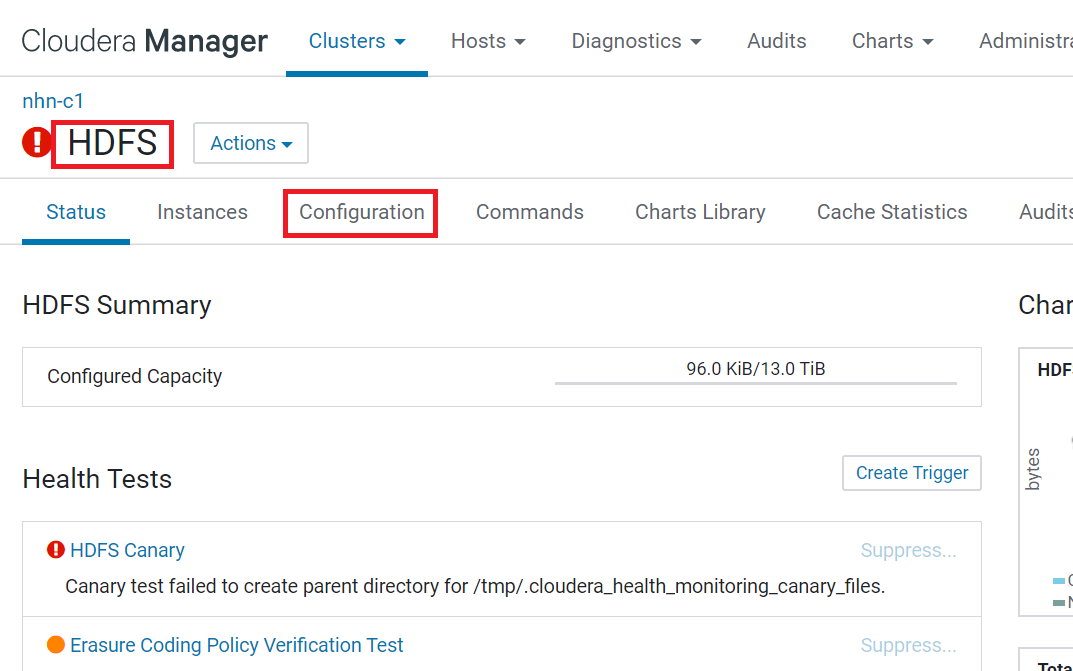Switch to the Status tab

tap(76, 212)
